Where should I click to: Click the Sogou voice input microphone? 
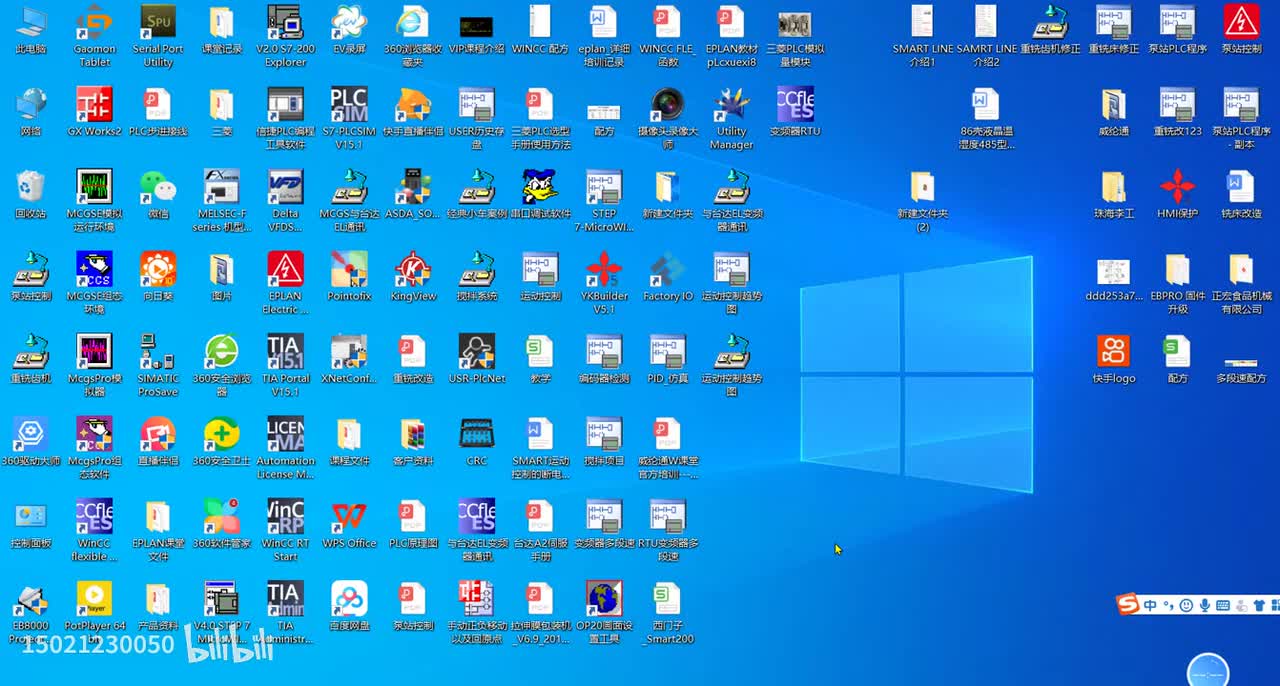click(1205, 605)
